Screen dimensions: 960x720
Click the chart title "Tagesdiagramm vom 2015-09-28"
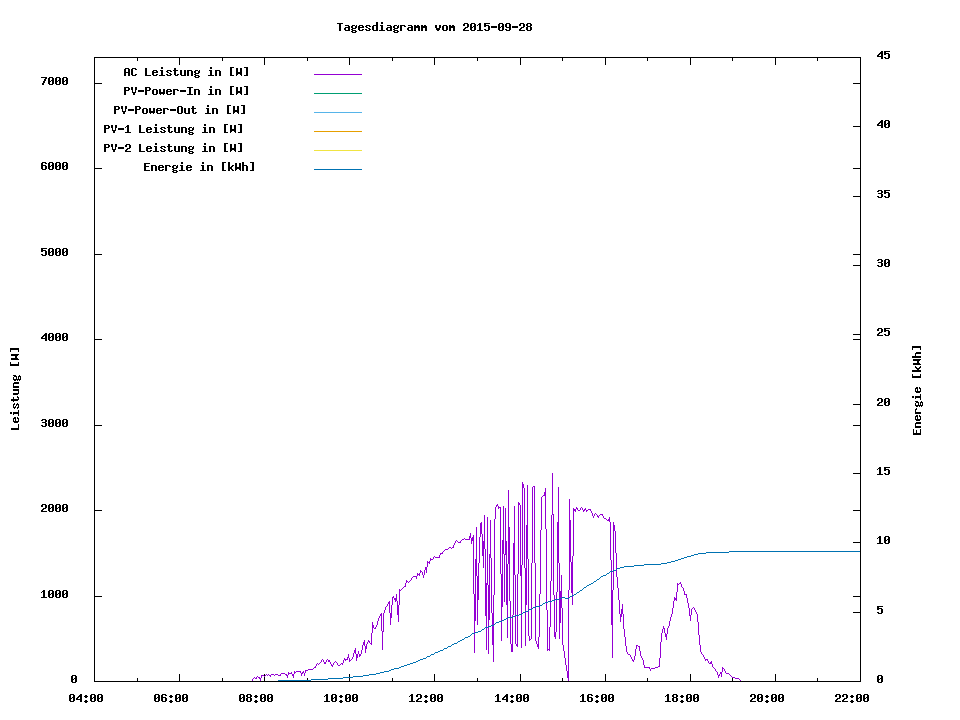coord(434,27)
